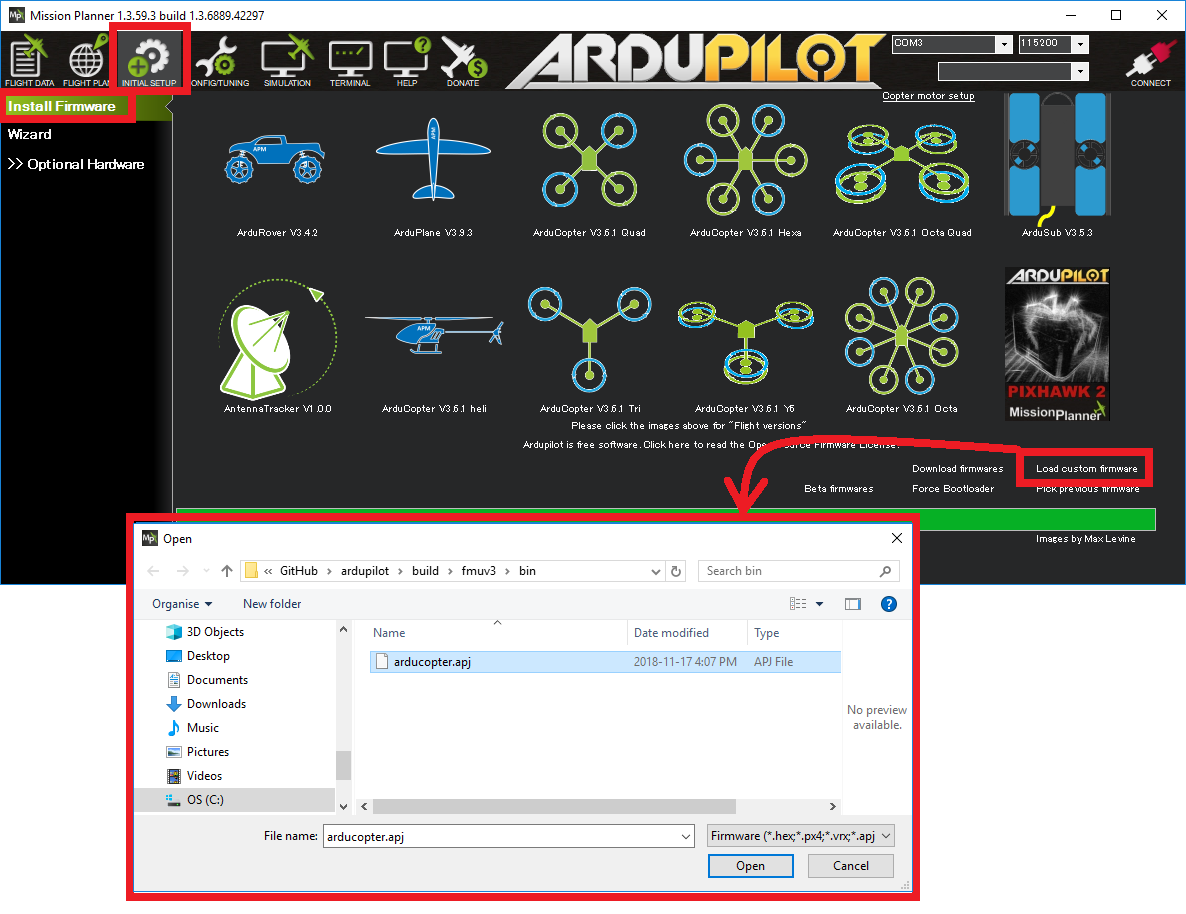Click the Search bin input field
Screen dimensions: 1186x914
790,571
